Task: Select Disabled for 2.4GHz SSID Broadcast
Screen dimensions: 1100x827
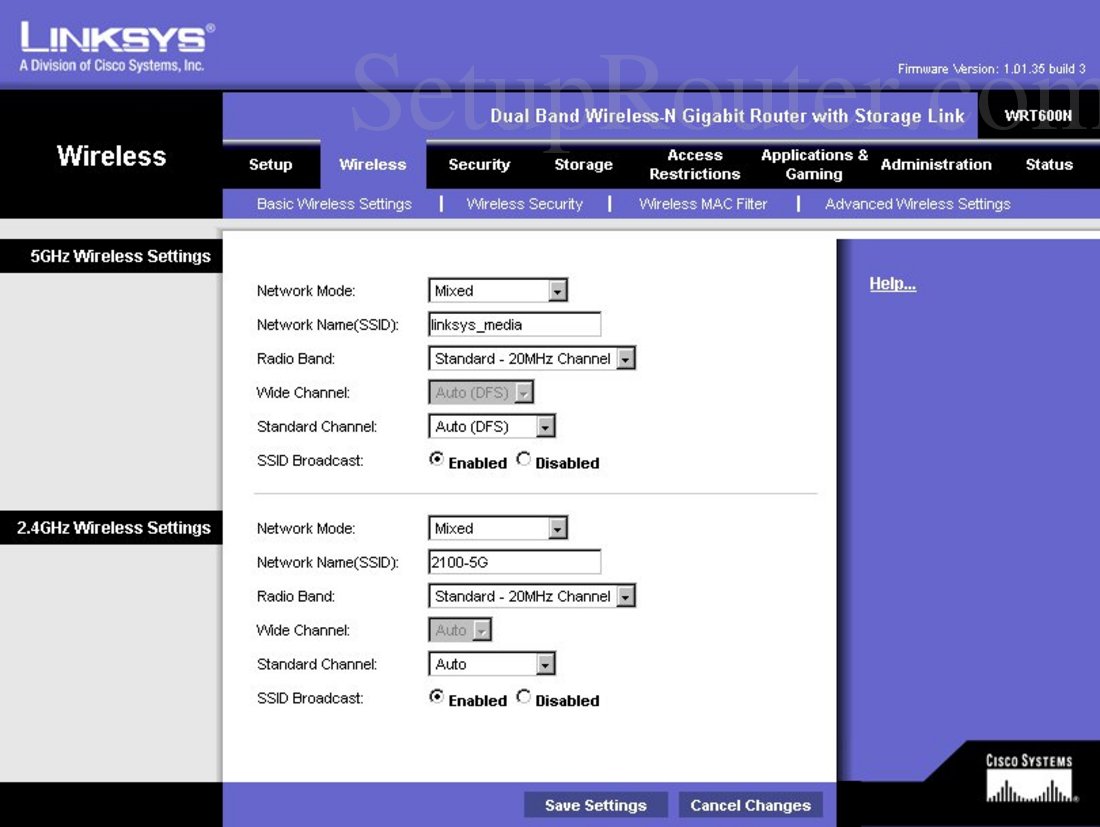Action: pos(523,696)
